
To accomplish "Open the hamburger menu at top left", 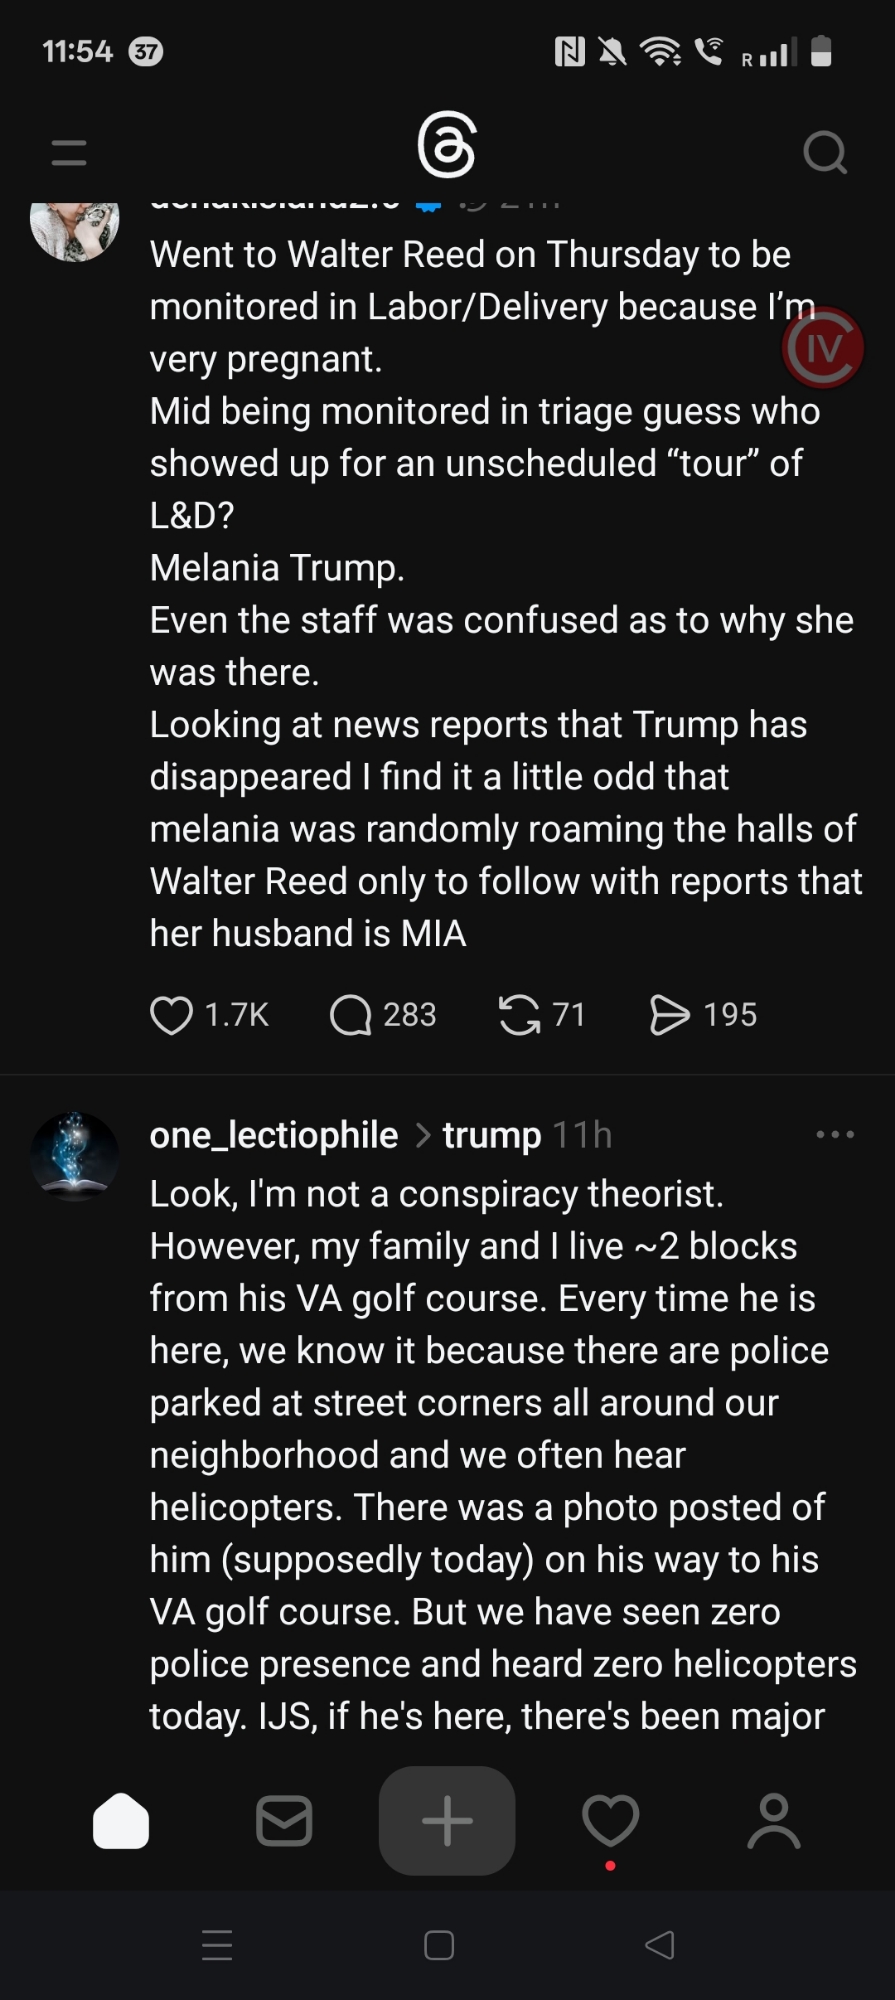I will [69, 152].
